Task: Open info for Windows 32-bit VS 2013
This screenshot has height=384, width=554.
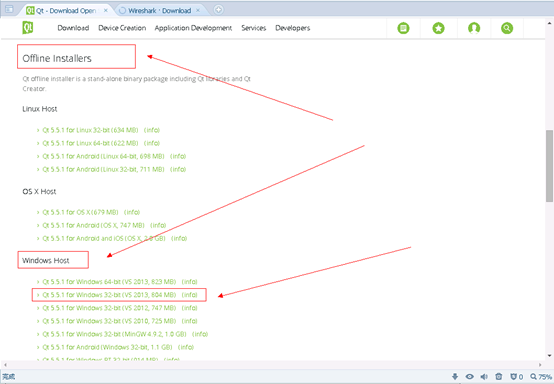Action: [x=190, y=295]
